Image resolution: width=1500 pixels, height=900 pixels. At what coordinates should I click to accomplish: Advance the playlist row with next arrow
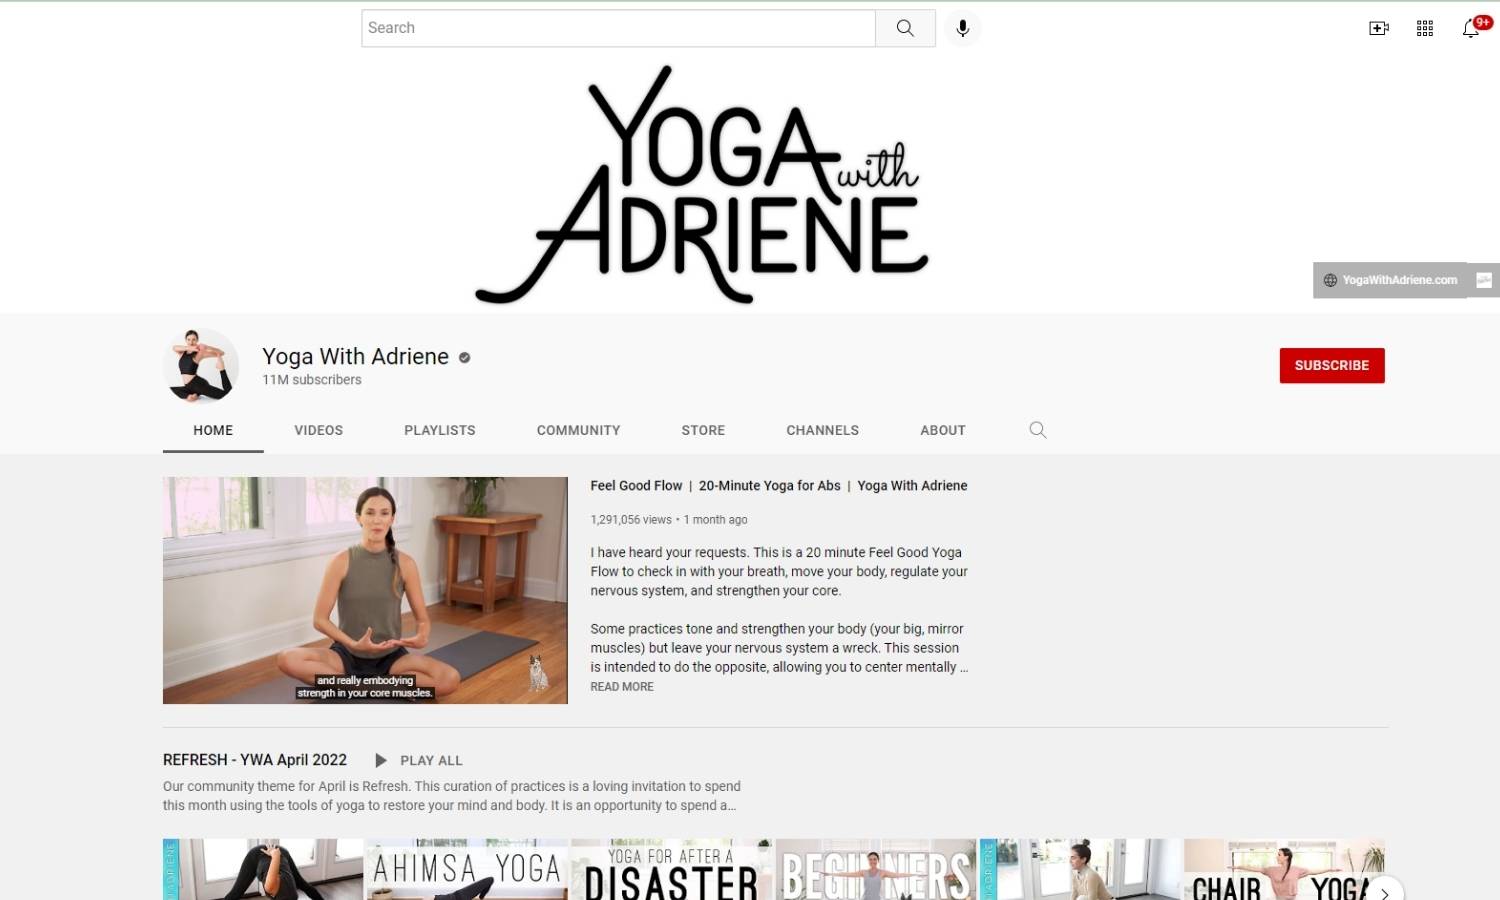[1385, 892]
